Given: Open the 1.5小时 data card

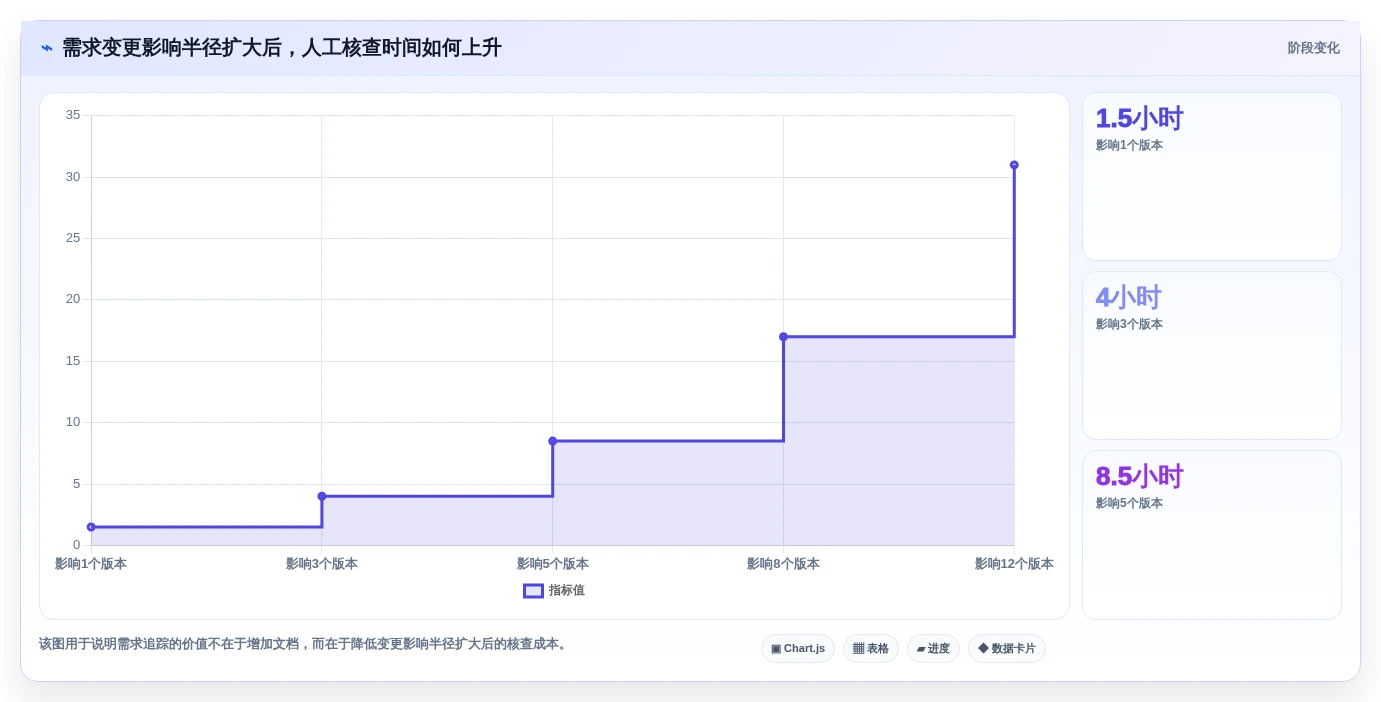Looking at the screenshot, I should tap(1212, 177).
